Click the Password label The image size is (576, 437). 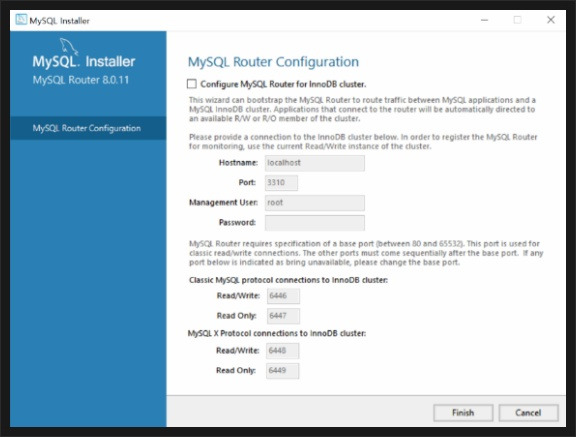click(237, 223)
